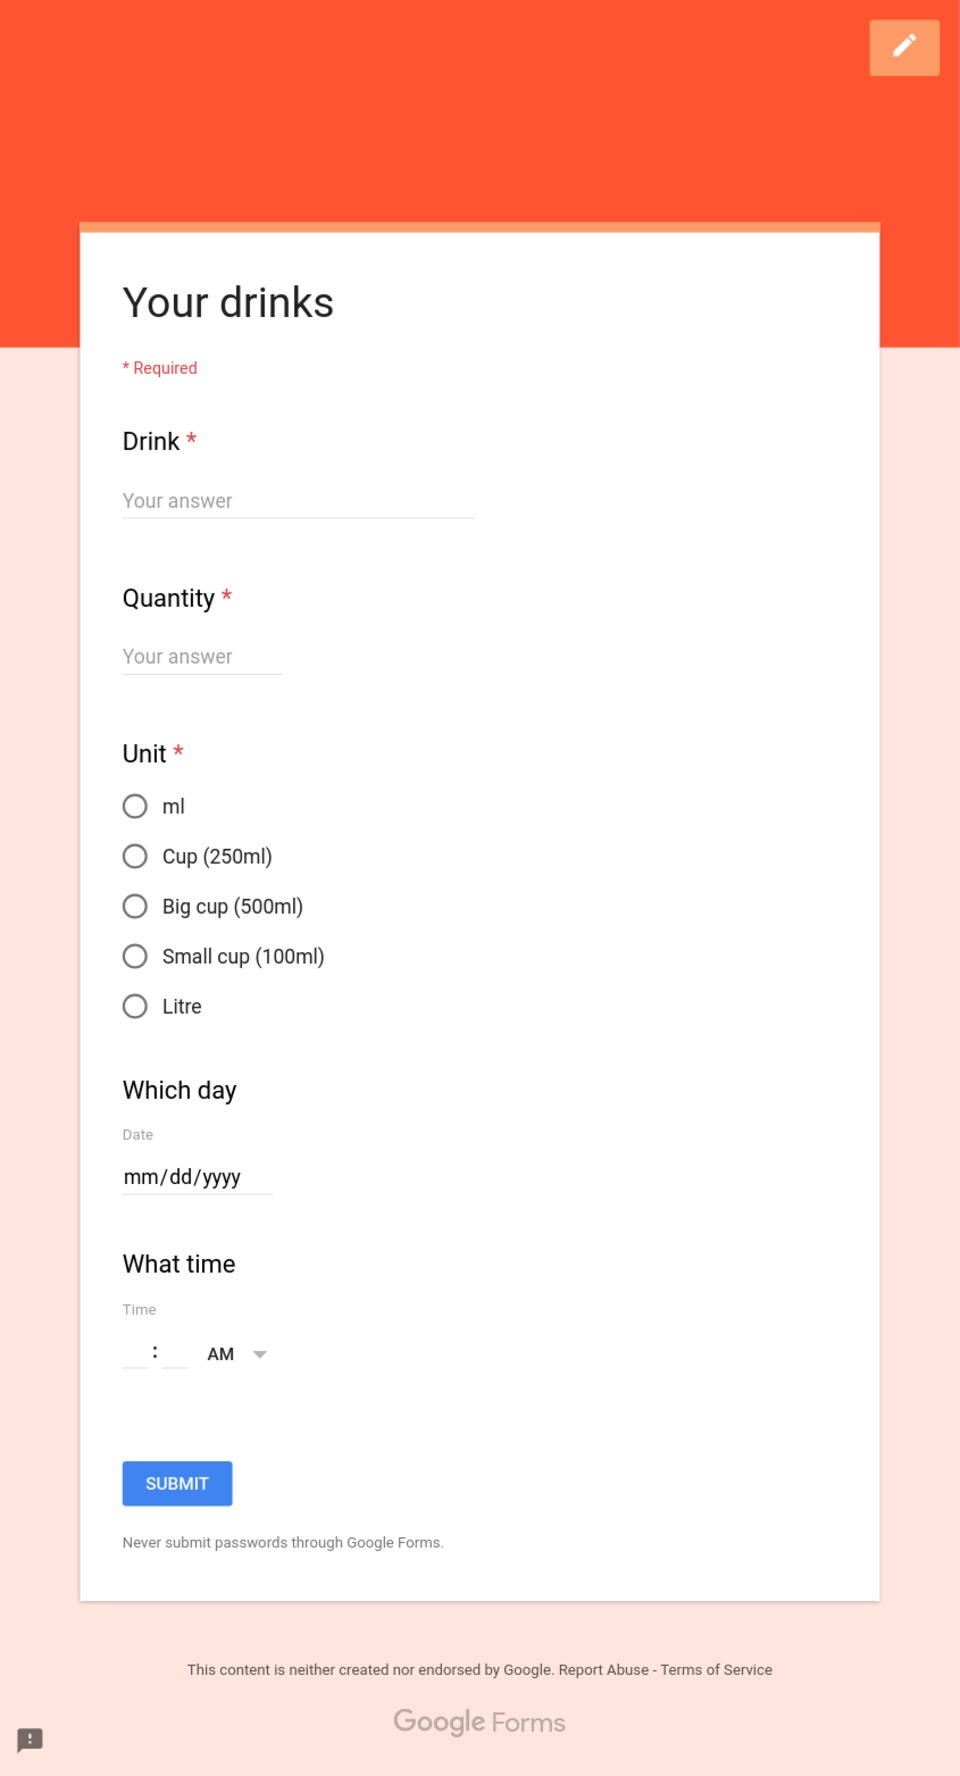The width and height of the screenshot is (960, 1776).
Task: Pick Litre as the unit
Action: coord(134,1006)
